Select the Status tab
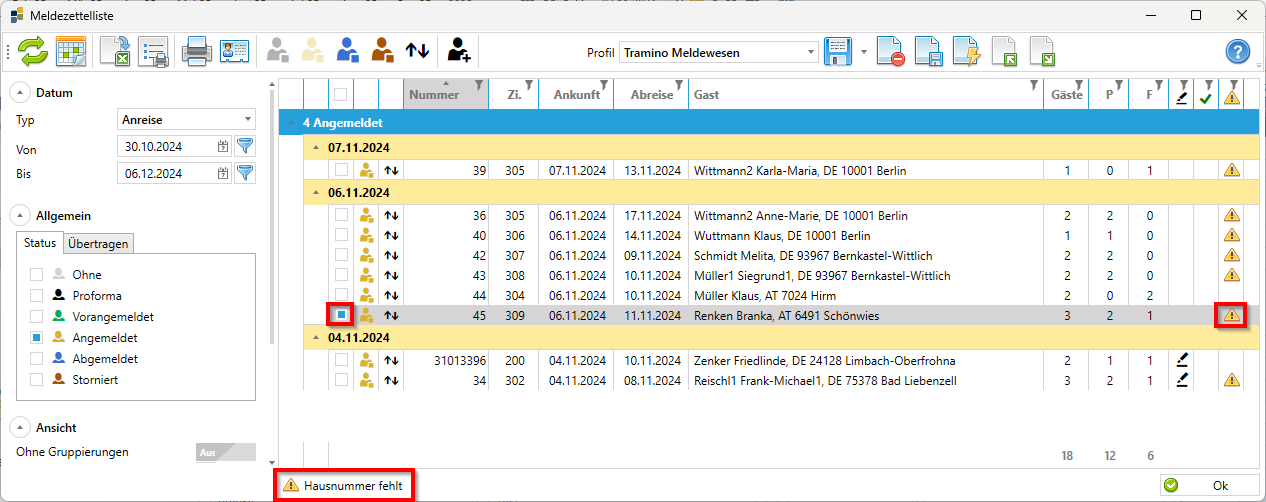1266x502 pixels. pos(40,243)
